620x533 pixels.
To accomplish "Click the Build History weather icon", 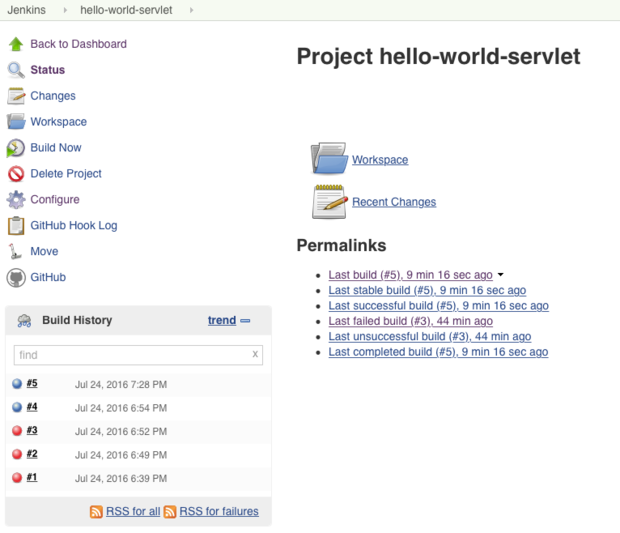I will pos(24,321).
